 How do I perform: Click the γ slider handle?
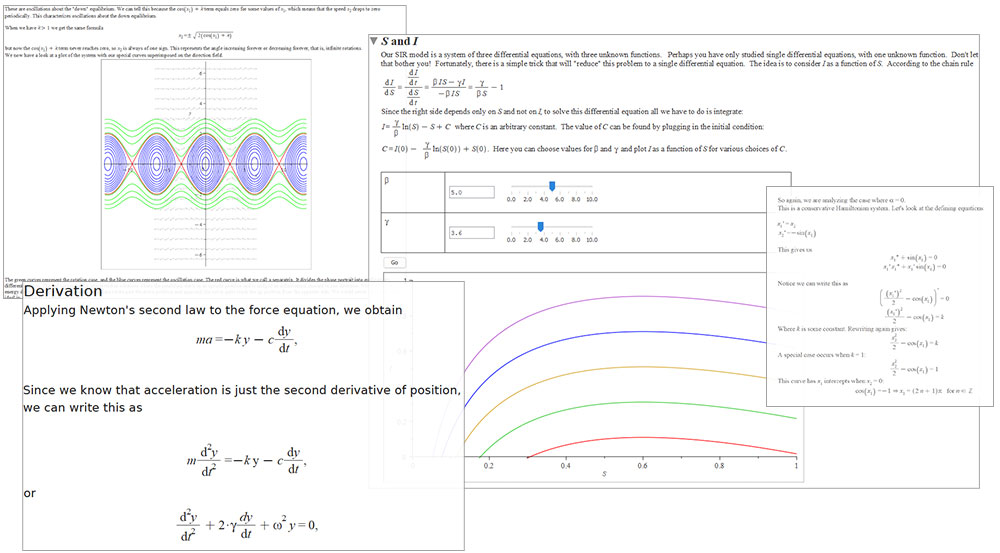click(x=540, y=226)
